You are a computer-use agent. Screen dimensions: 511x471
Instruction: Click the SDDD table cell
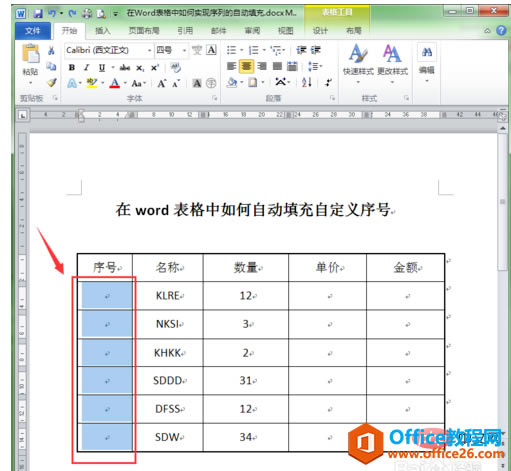pyautogui.click(x=169, y=380)
